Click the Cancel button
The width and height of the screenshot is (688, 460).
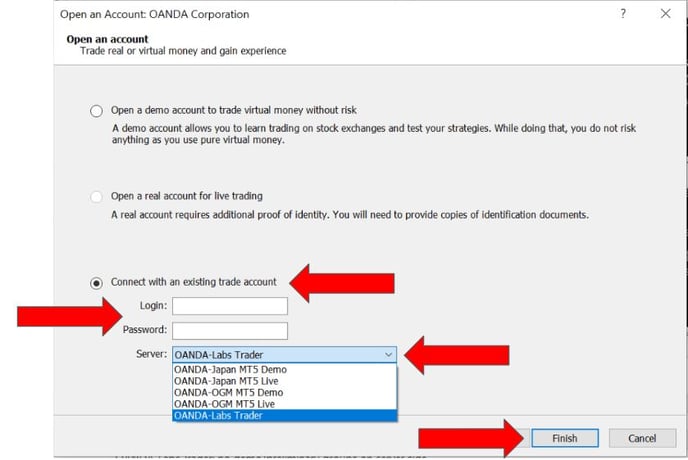click(642, 438)
